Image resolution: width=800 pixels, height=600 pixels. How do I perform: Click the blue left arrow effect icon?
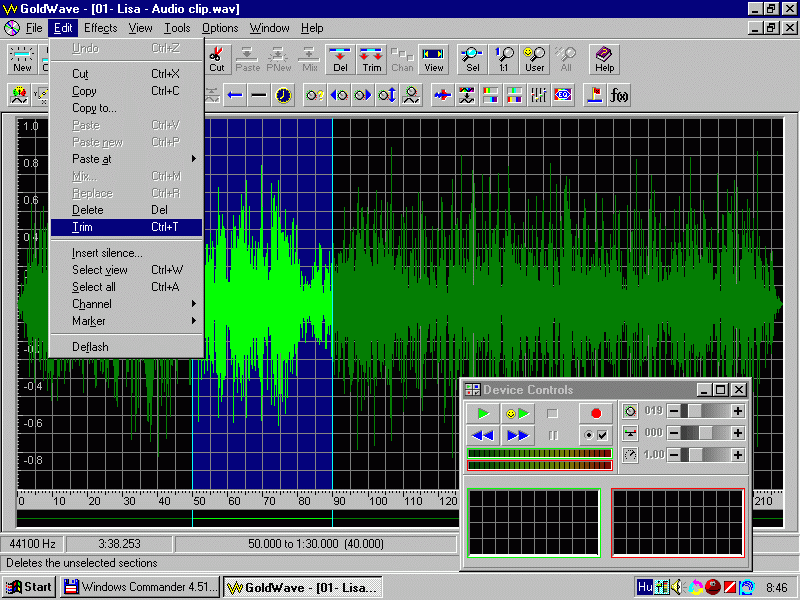[235, 95]
